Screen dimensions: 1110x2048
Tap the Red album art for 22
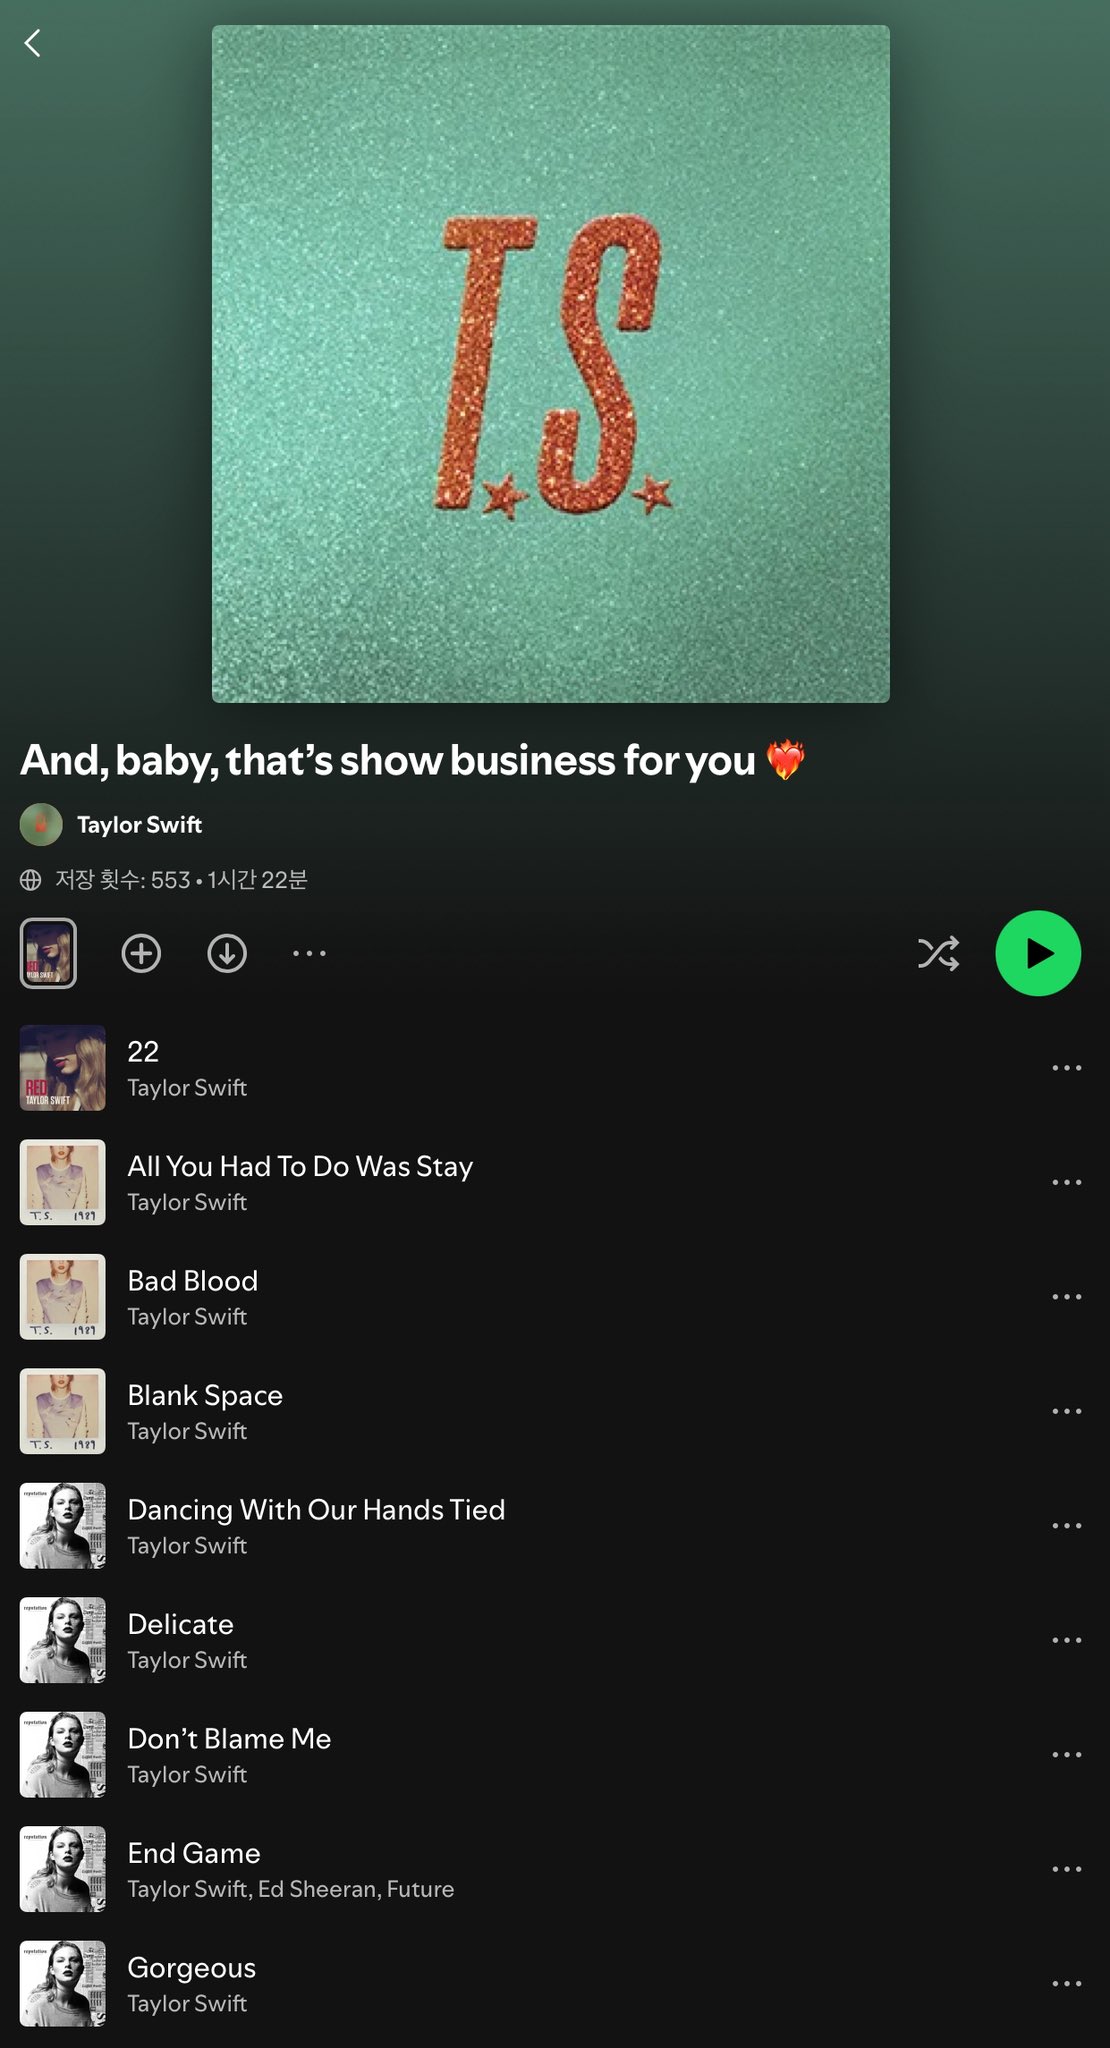click(x=63, y=1068)
